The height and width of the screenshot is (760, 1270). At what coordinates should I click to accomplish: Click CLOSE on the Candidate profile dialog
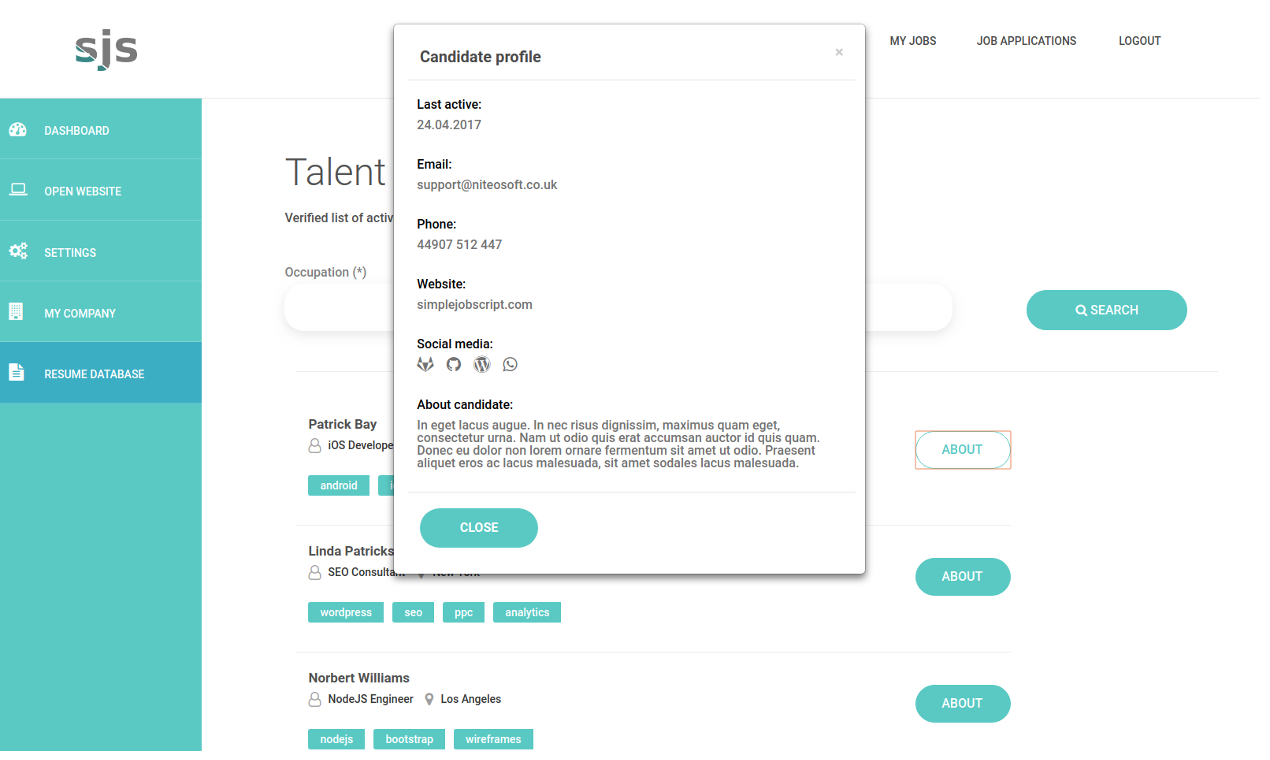[478, 527]
